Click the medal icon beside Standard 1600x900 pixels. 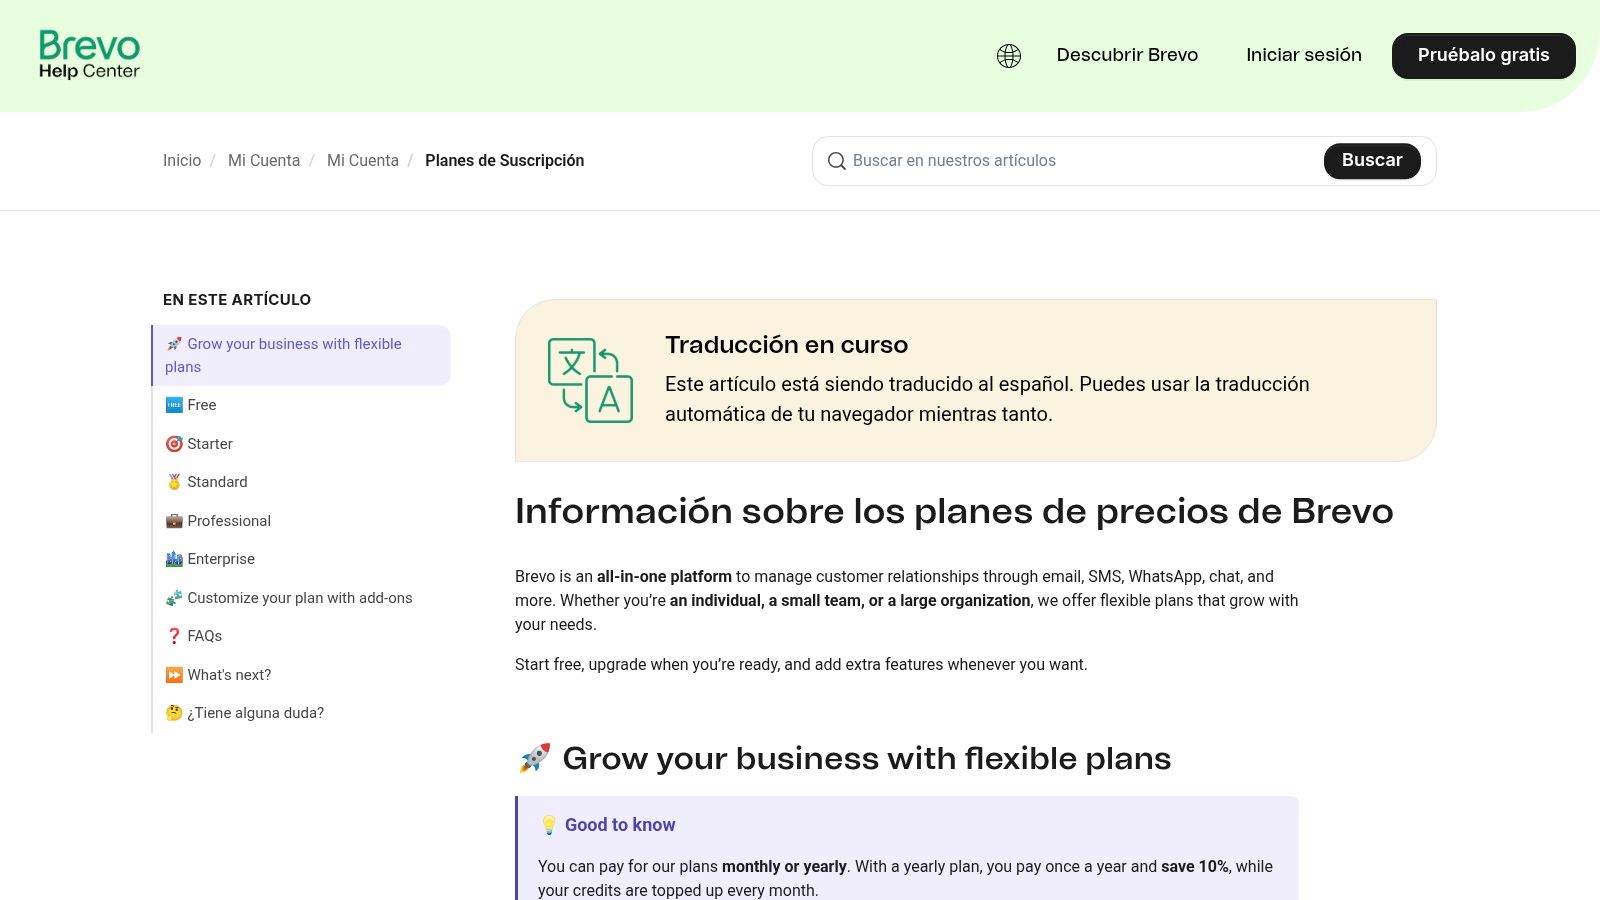[174, 482]
